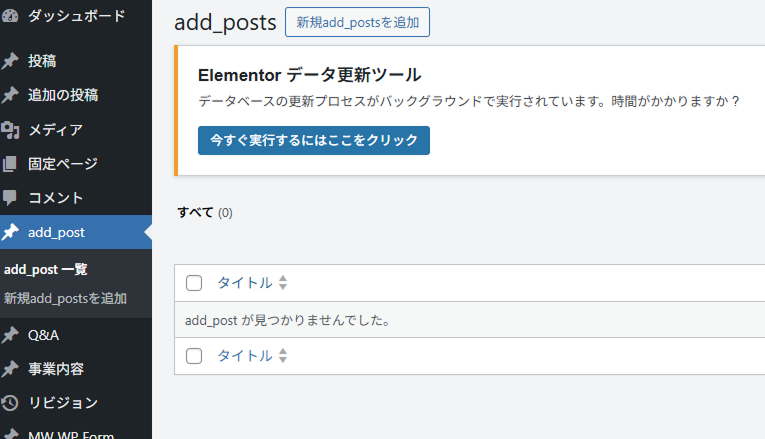
Task: Click the pin icon beside 事業内容
Action: [x=10, y=369]
